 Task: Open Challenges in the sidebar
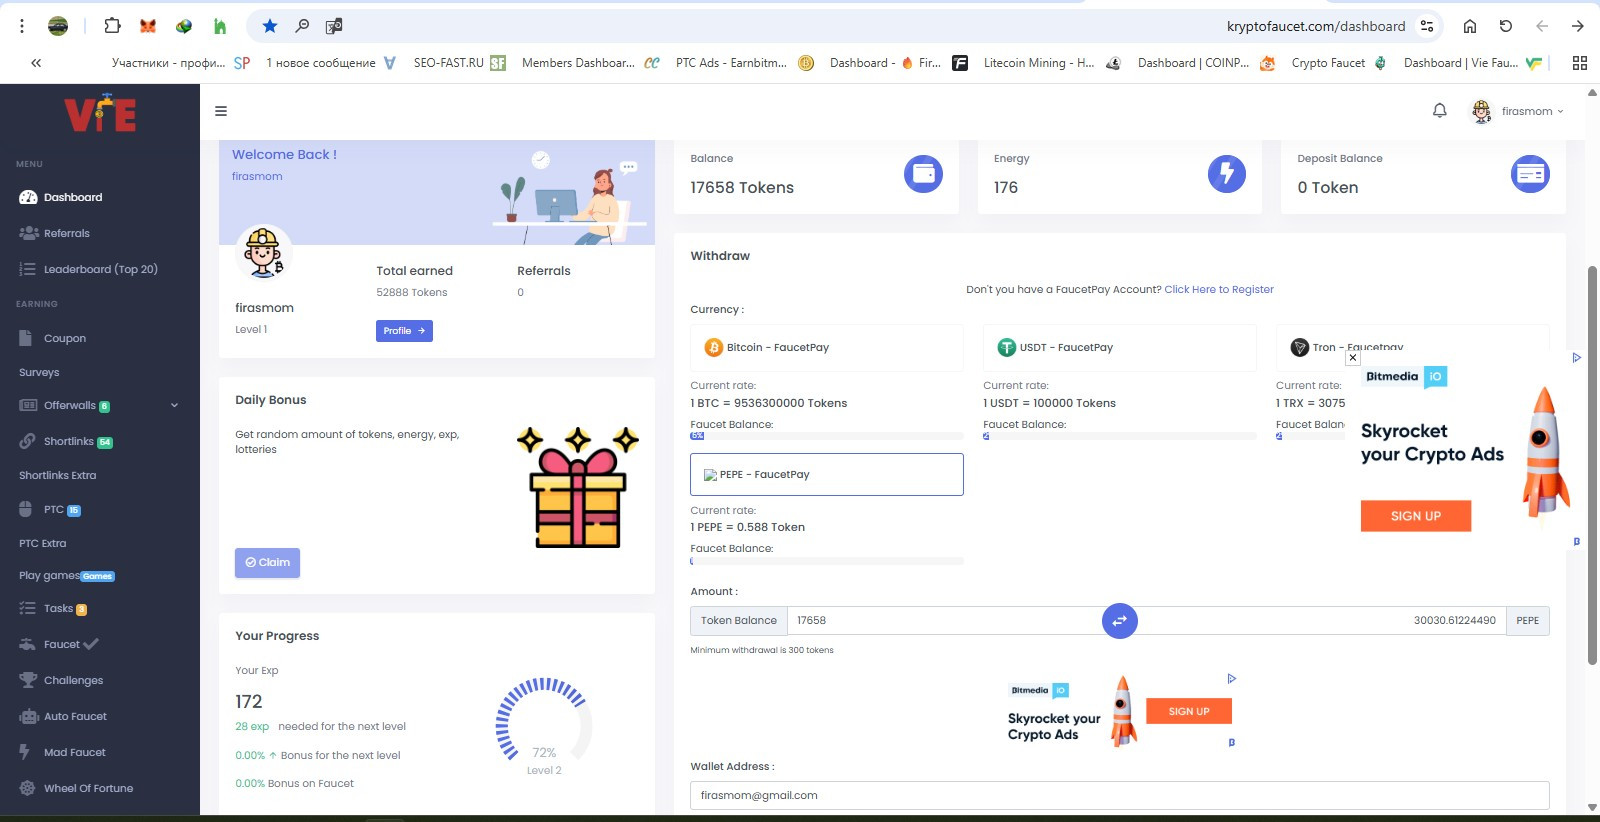pyautogui.click(x=73, y=680)
